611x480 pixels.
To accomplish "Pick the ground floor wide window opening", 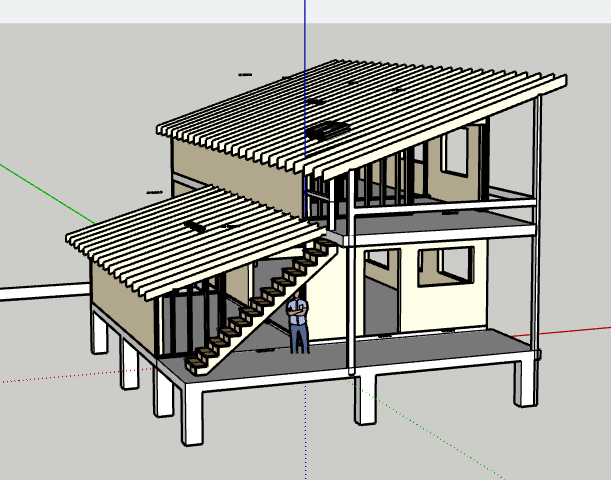I will click(x=446, y=267).
